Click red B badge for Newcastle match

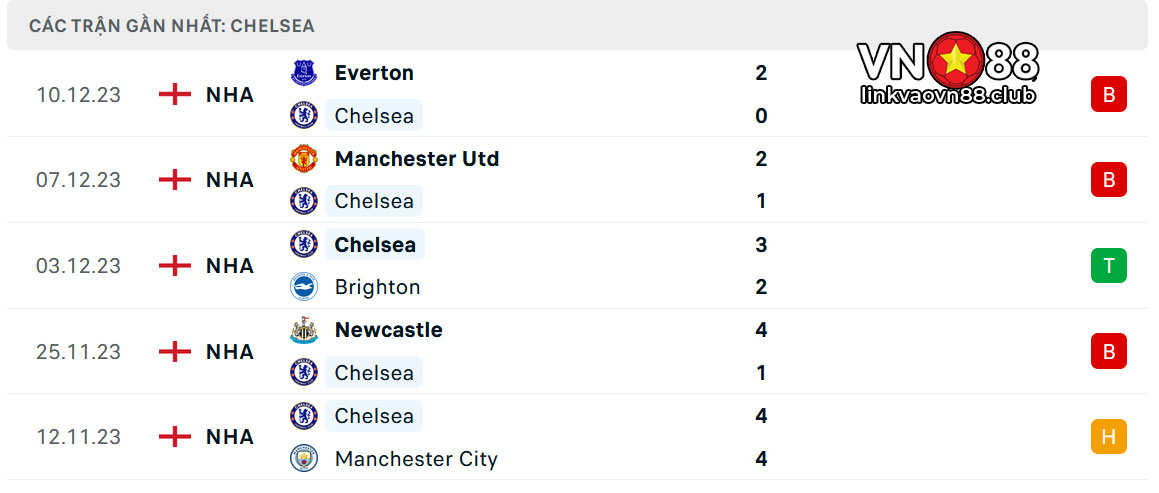point(1109,351)
